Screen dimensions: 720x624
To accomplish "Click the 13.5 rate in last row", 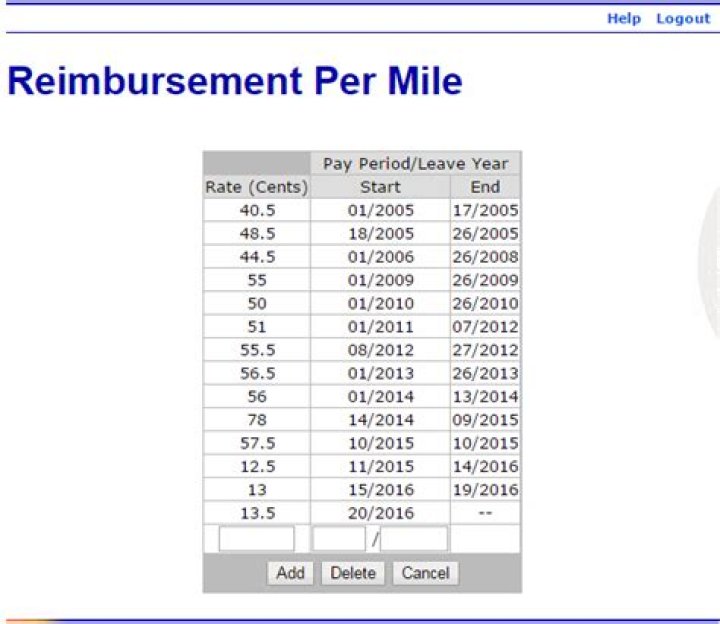I will coord(256,513).
